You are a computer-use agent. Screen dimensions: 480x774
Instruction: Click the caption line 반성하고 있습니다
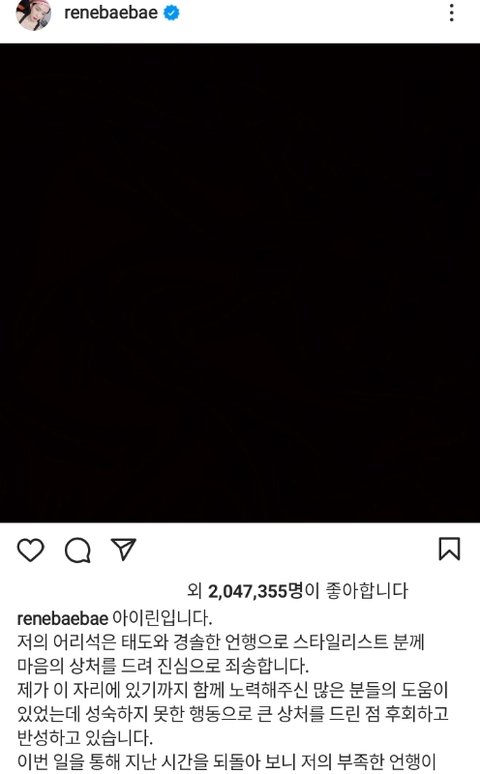click(85, 738)
